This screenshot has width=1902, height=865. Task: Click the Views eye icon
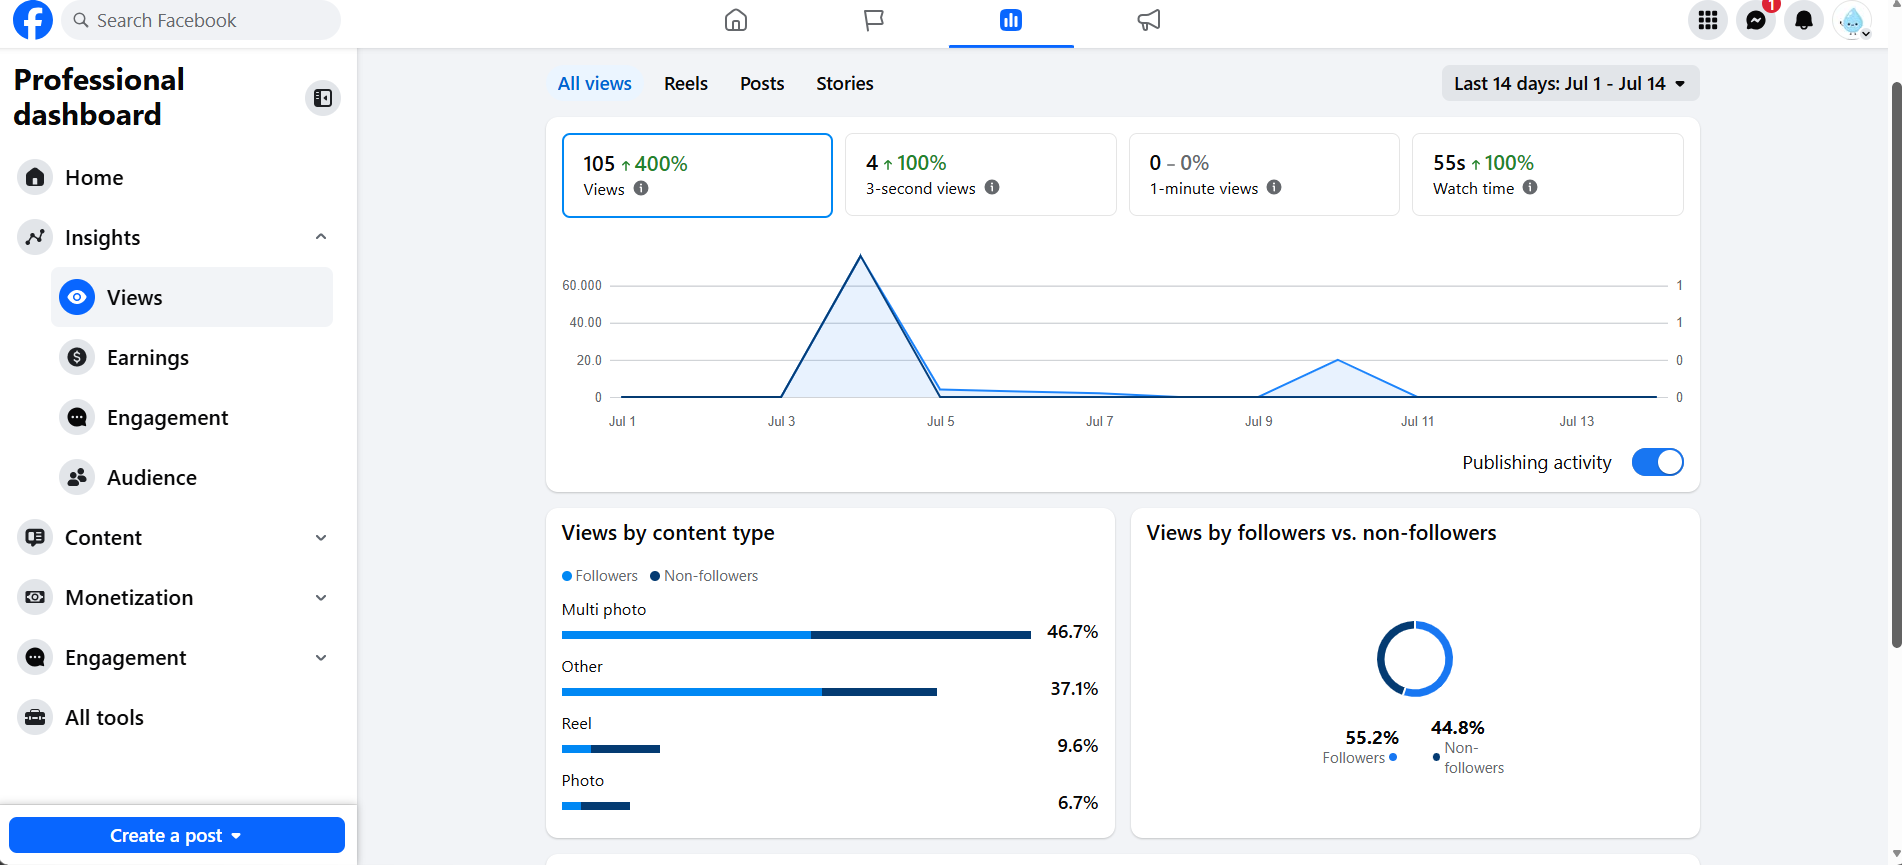(x=77, y=297)
